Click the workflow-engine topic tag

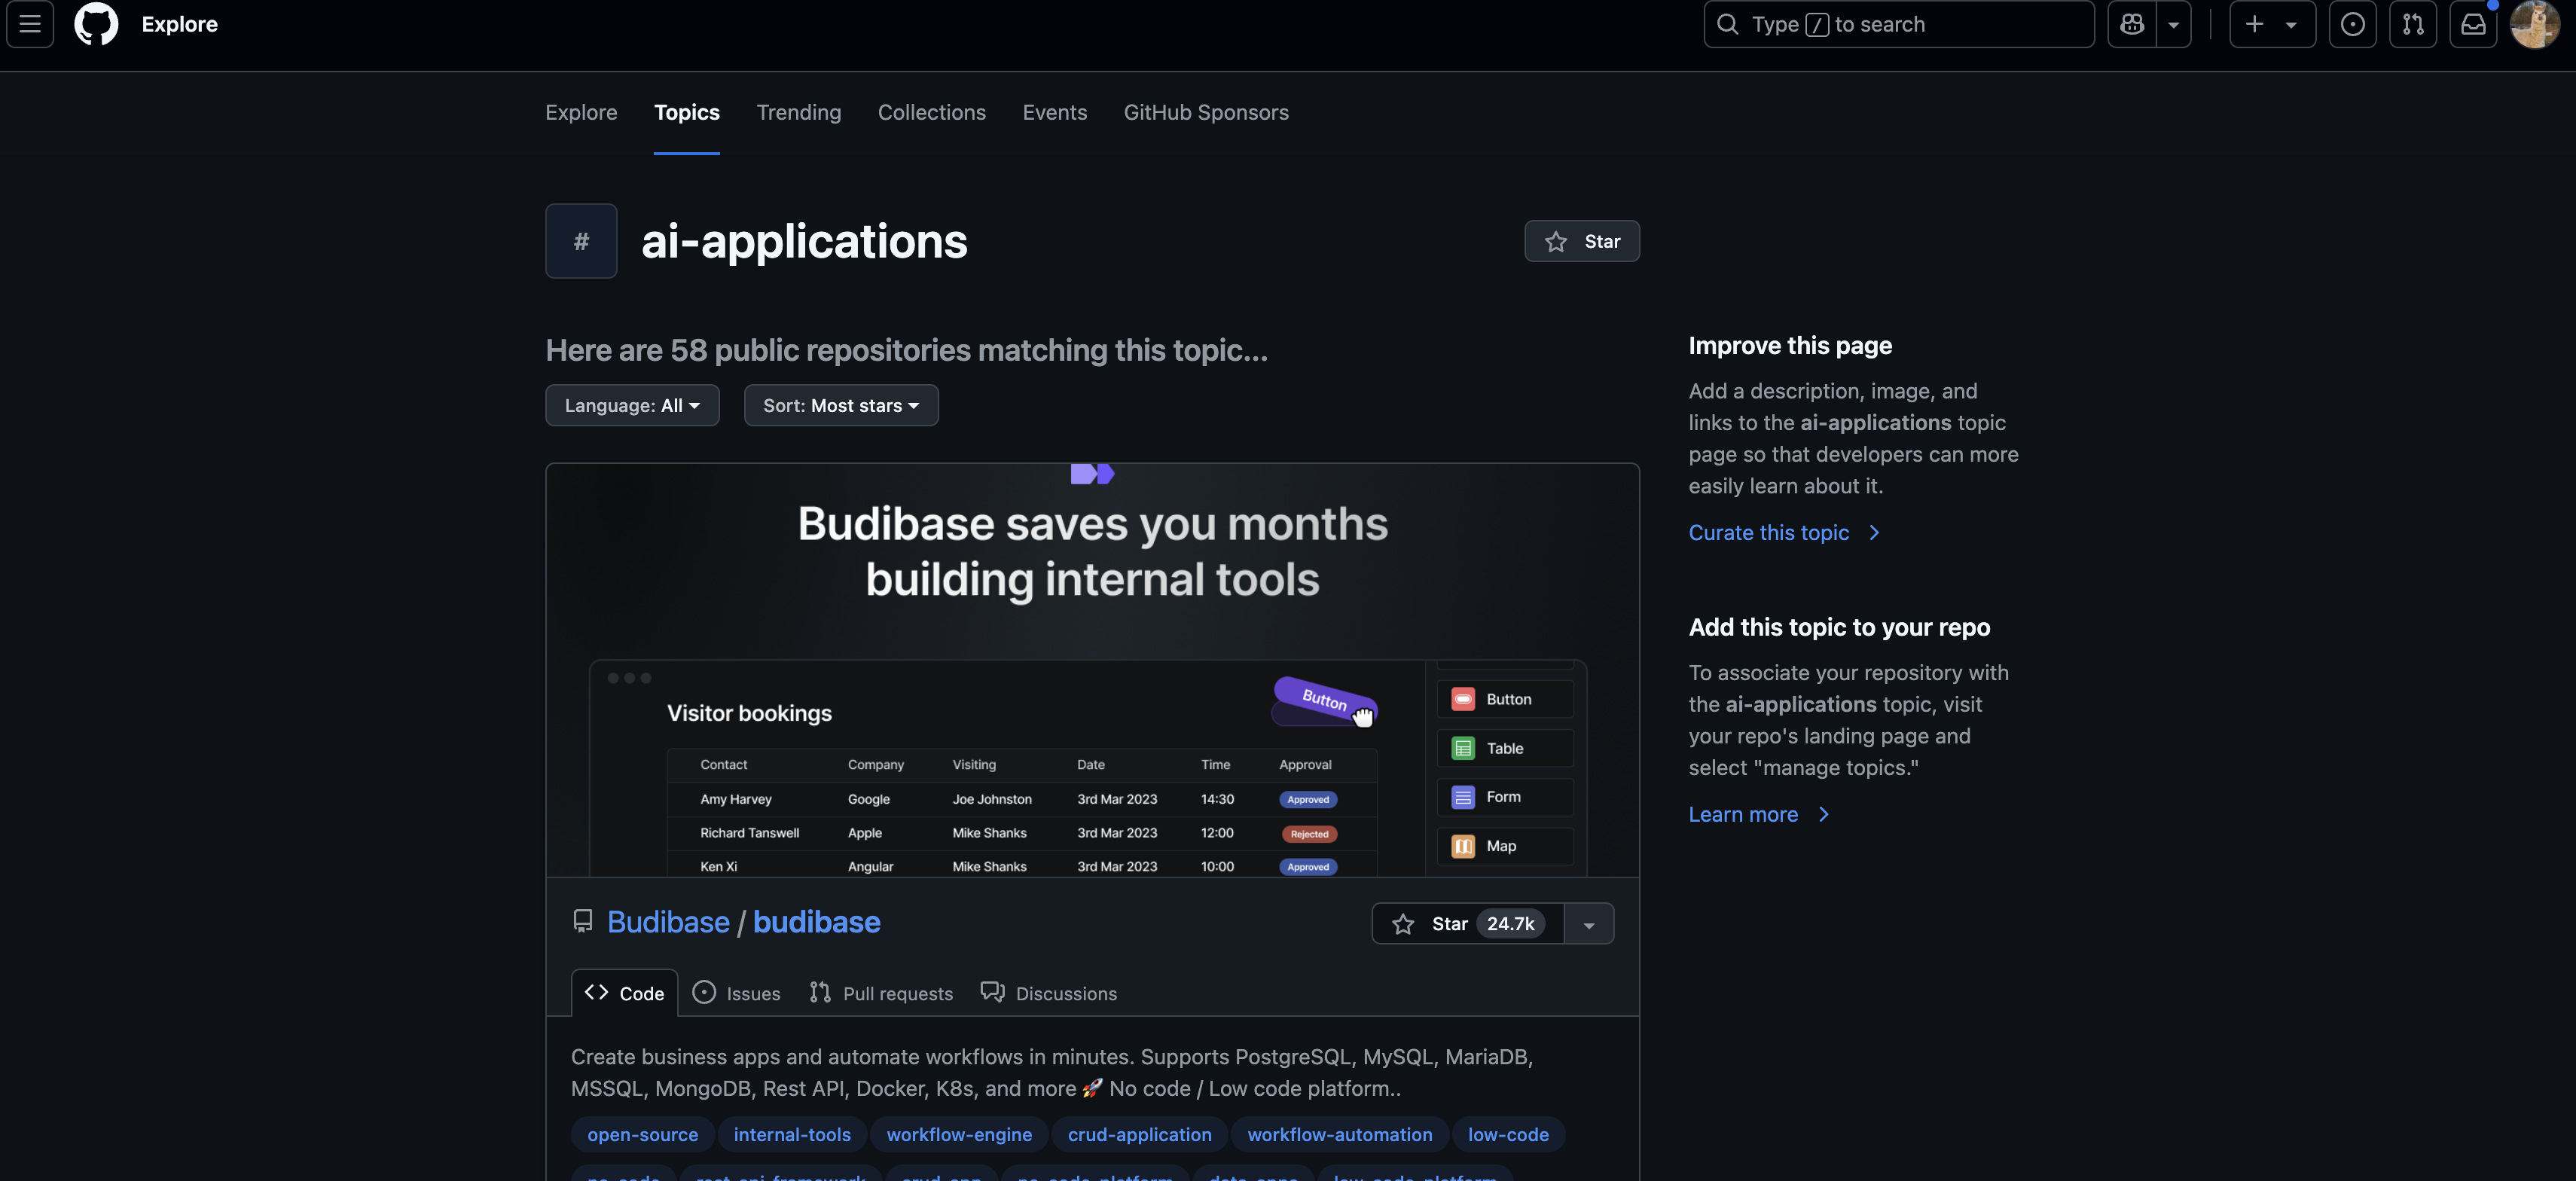pos(959,1135)
